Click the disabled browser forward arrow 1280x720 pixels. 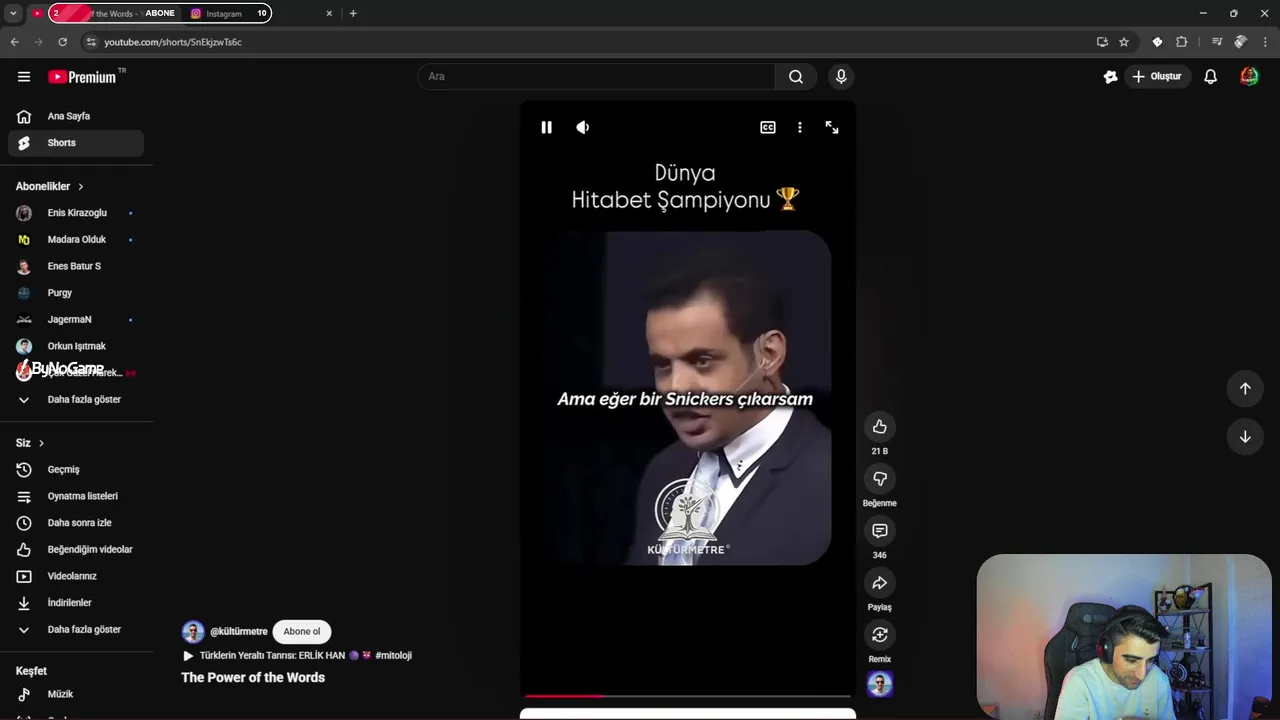[x=38, y=42]
